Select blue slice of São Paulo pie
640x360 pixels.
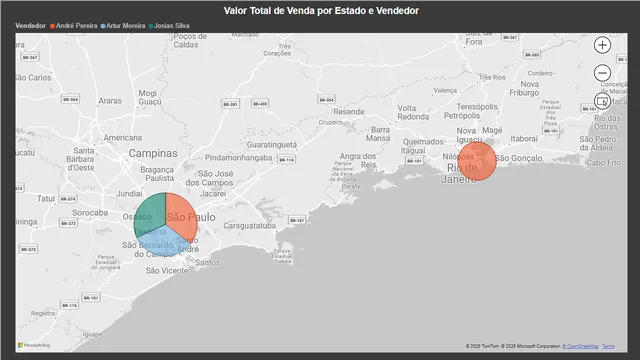(163, 242)
